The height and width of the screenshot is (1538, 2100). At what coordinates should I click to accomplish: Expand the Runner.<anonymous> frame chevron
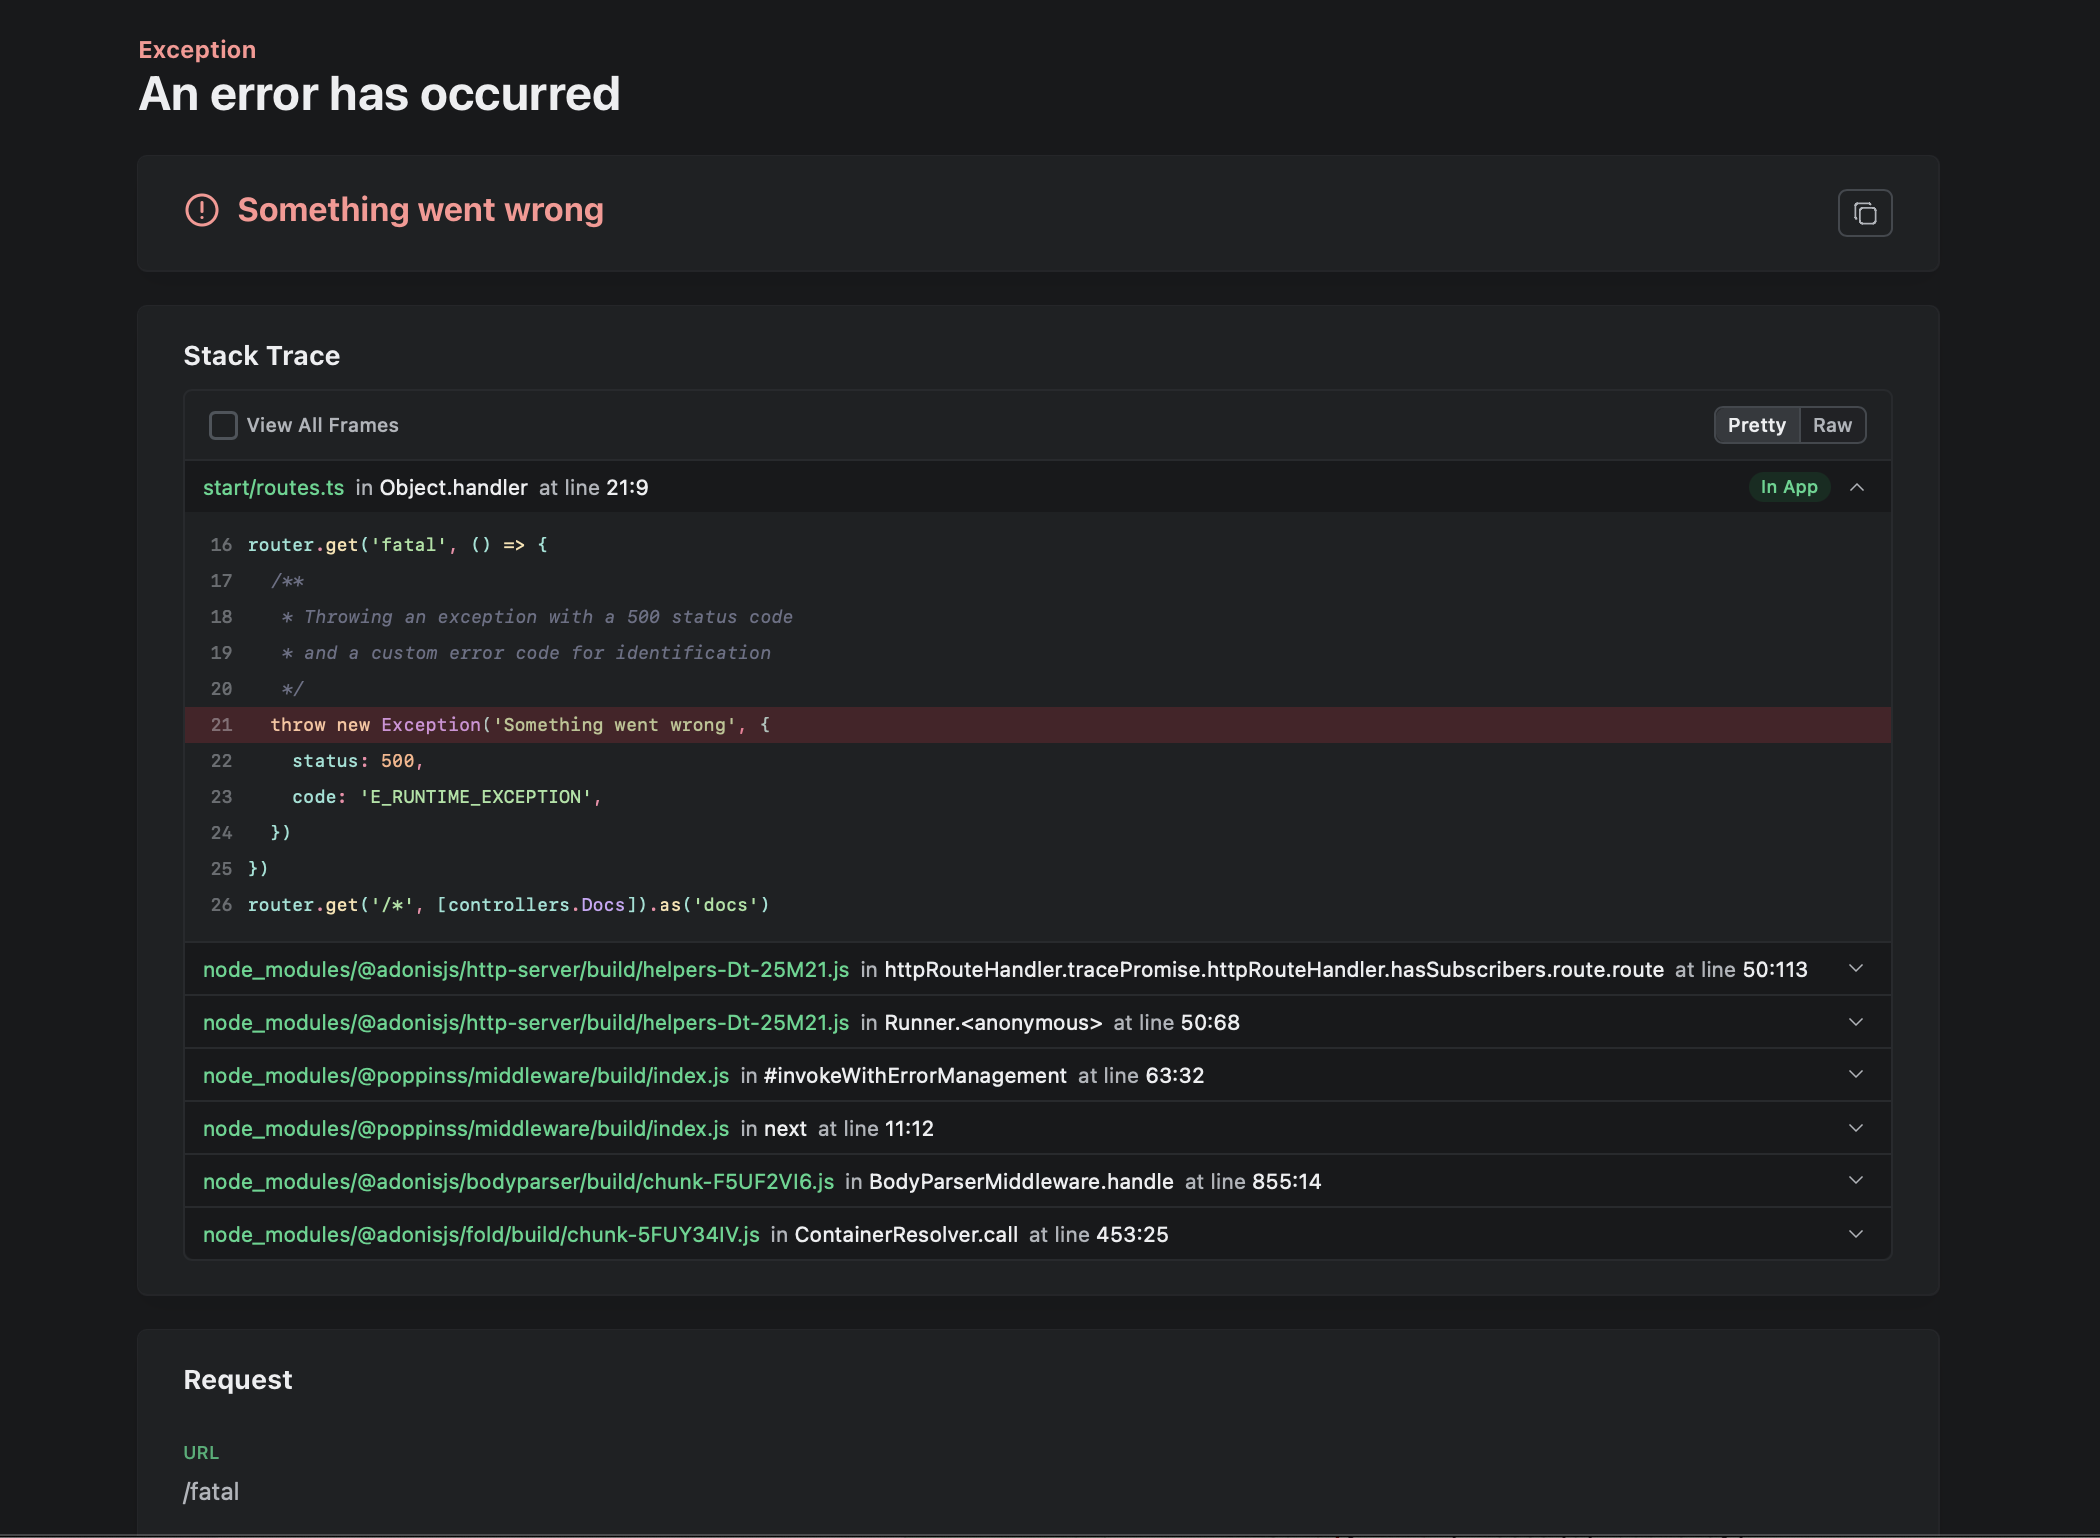click(x=1856, y=1021)
